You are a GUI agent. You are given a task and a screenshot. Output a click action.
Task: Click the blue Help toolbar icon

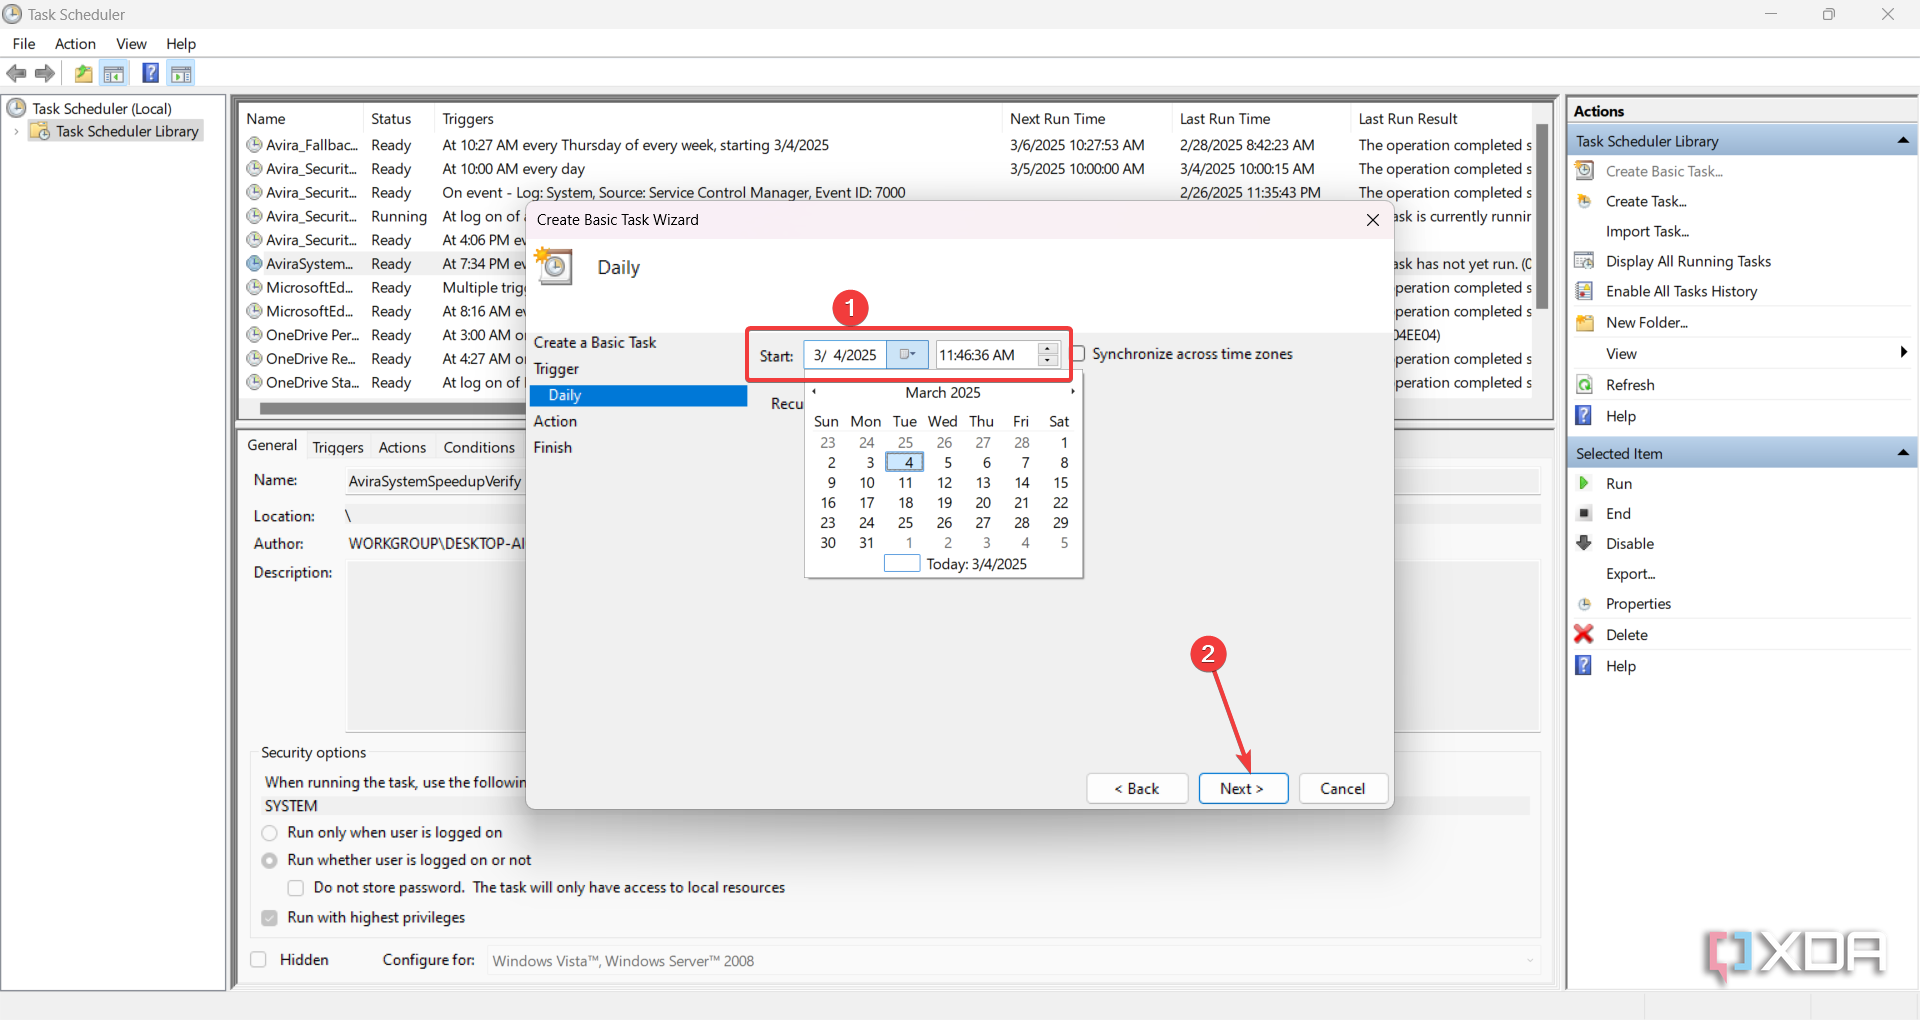click(x=150, y=73)
